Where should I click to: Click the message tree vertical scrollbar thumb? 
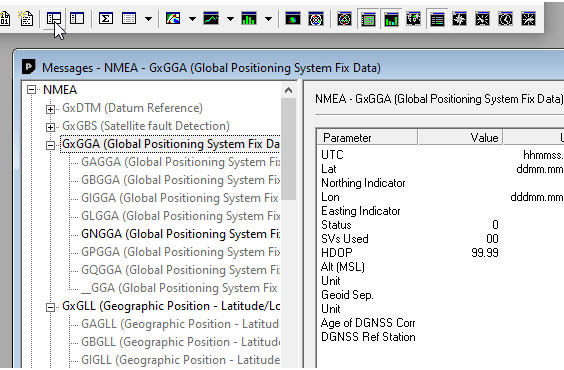[x=288, y=149]
